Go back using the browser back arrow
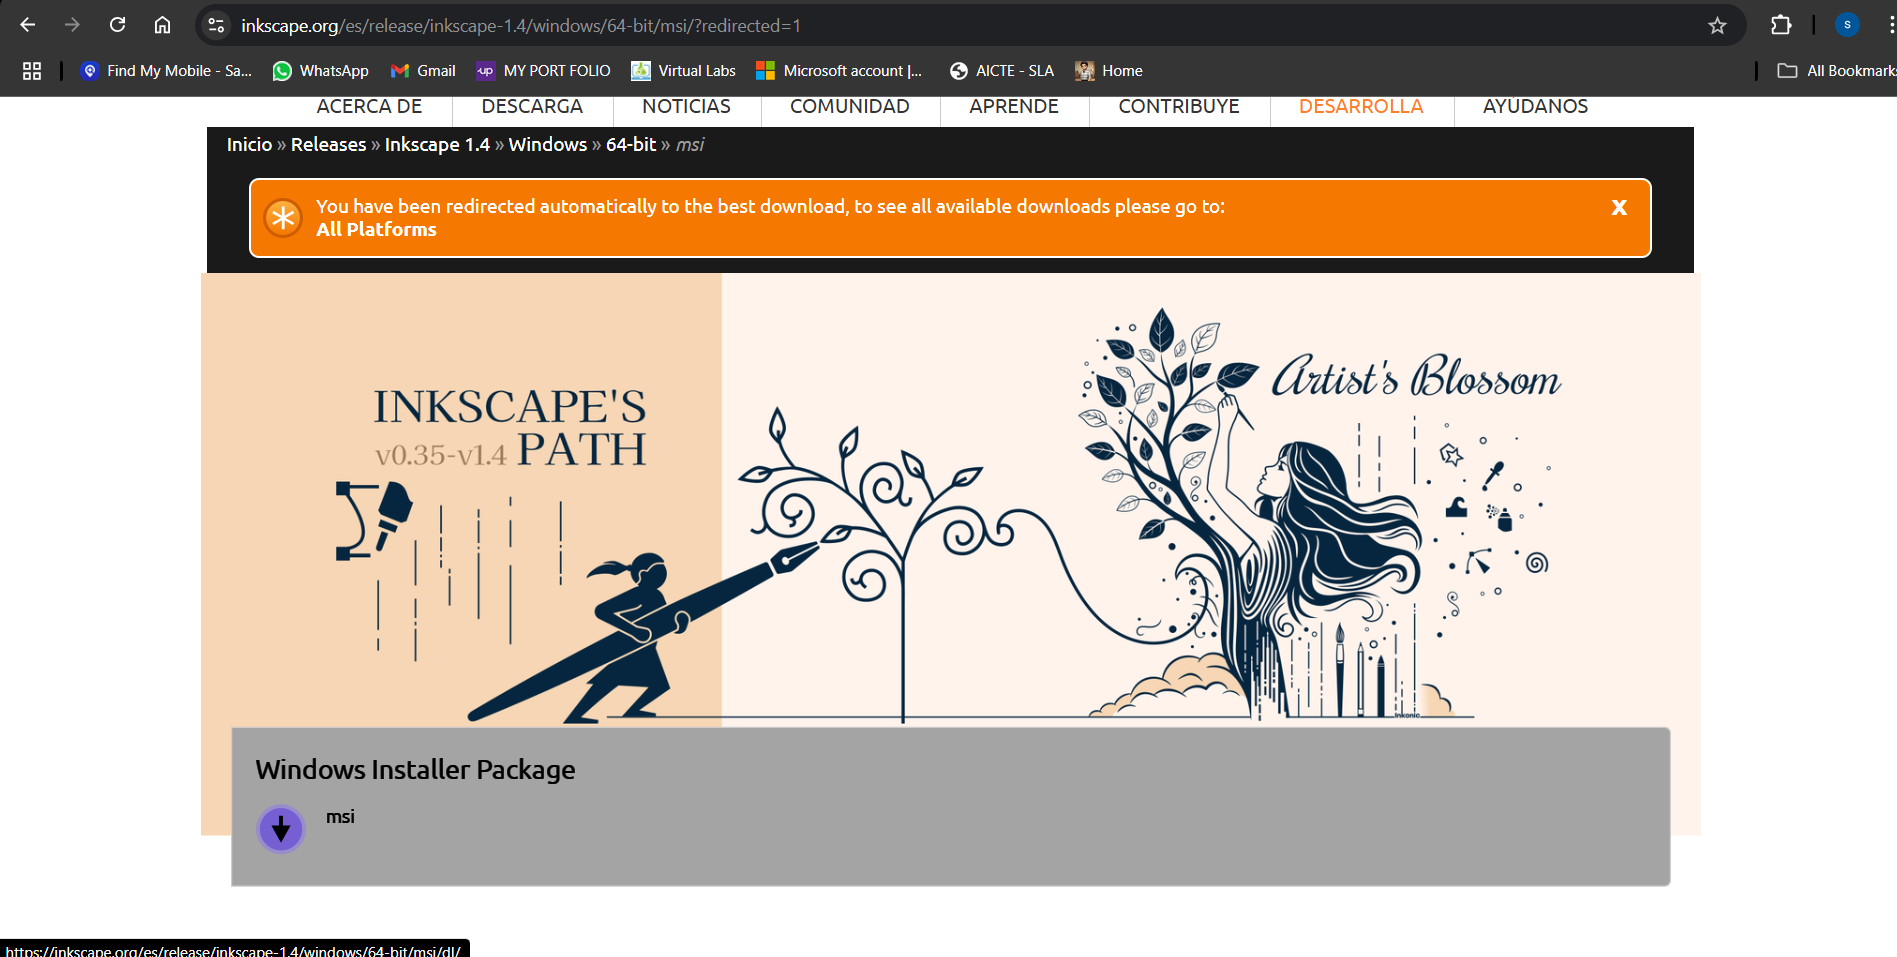This screenshot has width=1897, height=957. point(28,25)
